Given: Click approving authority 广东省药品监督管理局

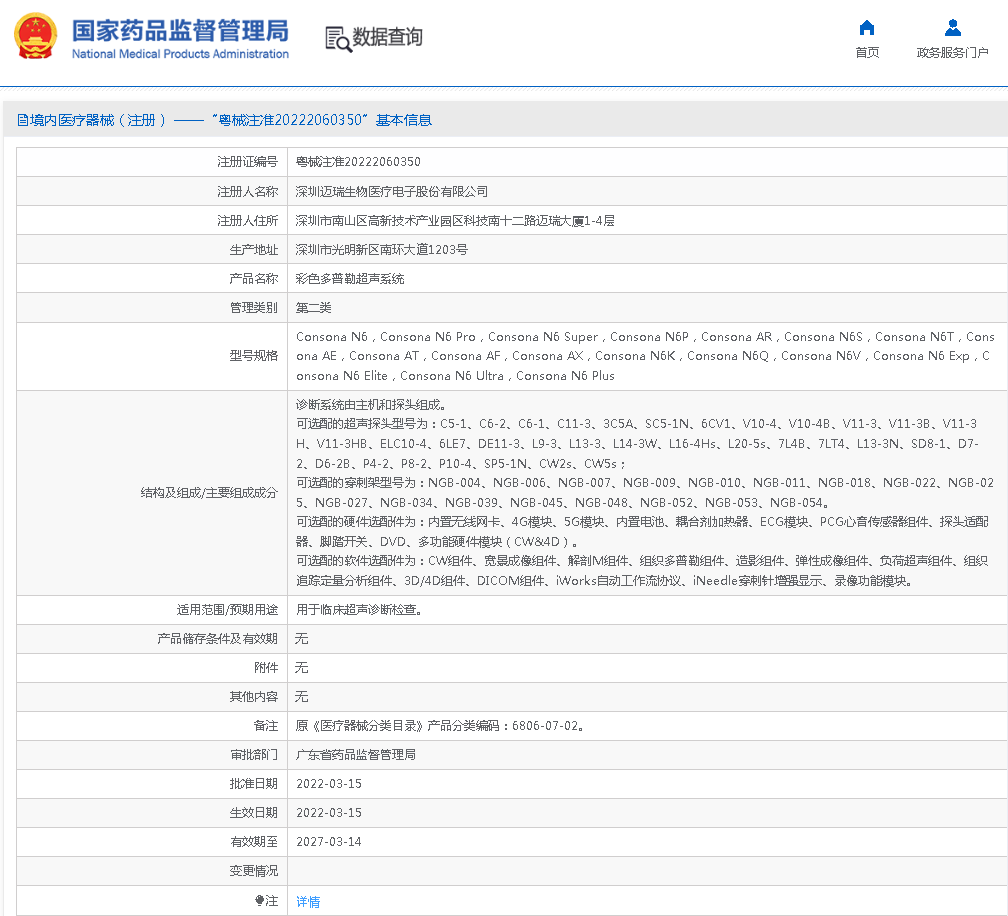Looking at the screenshot, I should click(x=356, y=754).
